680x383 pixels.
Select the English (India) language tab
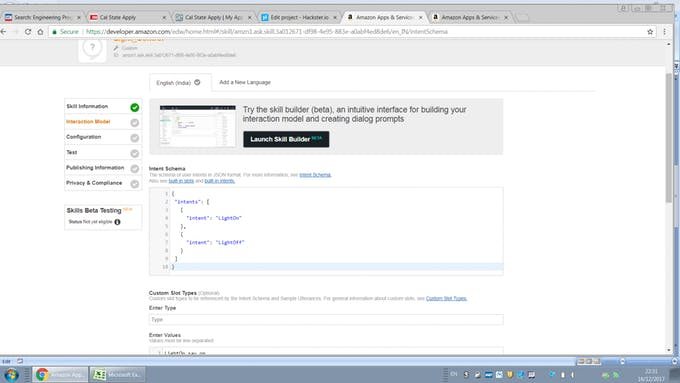[x=180, y=82]
